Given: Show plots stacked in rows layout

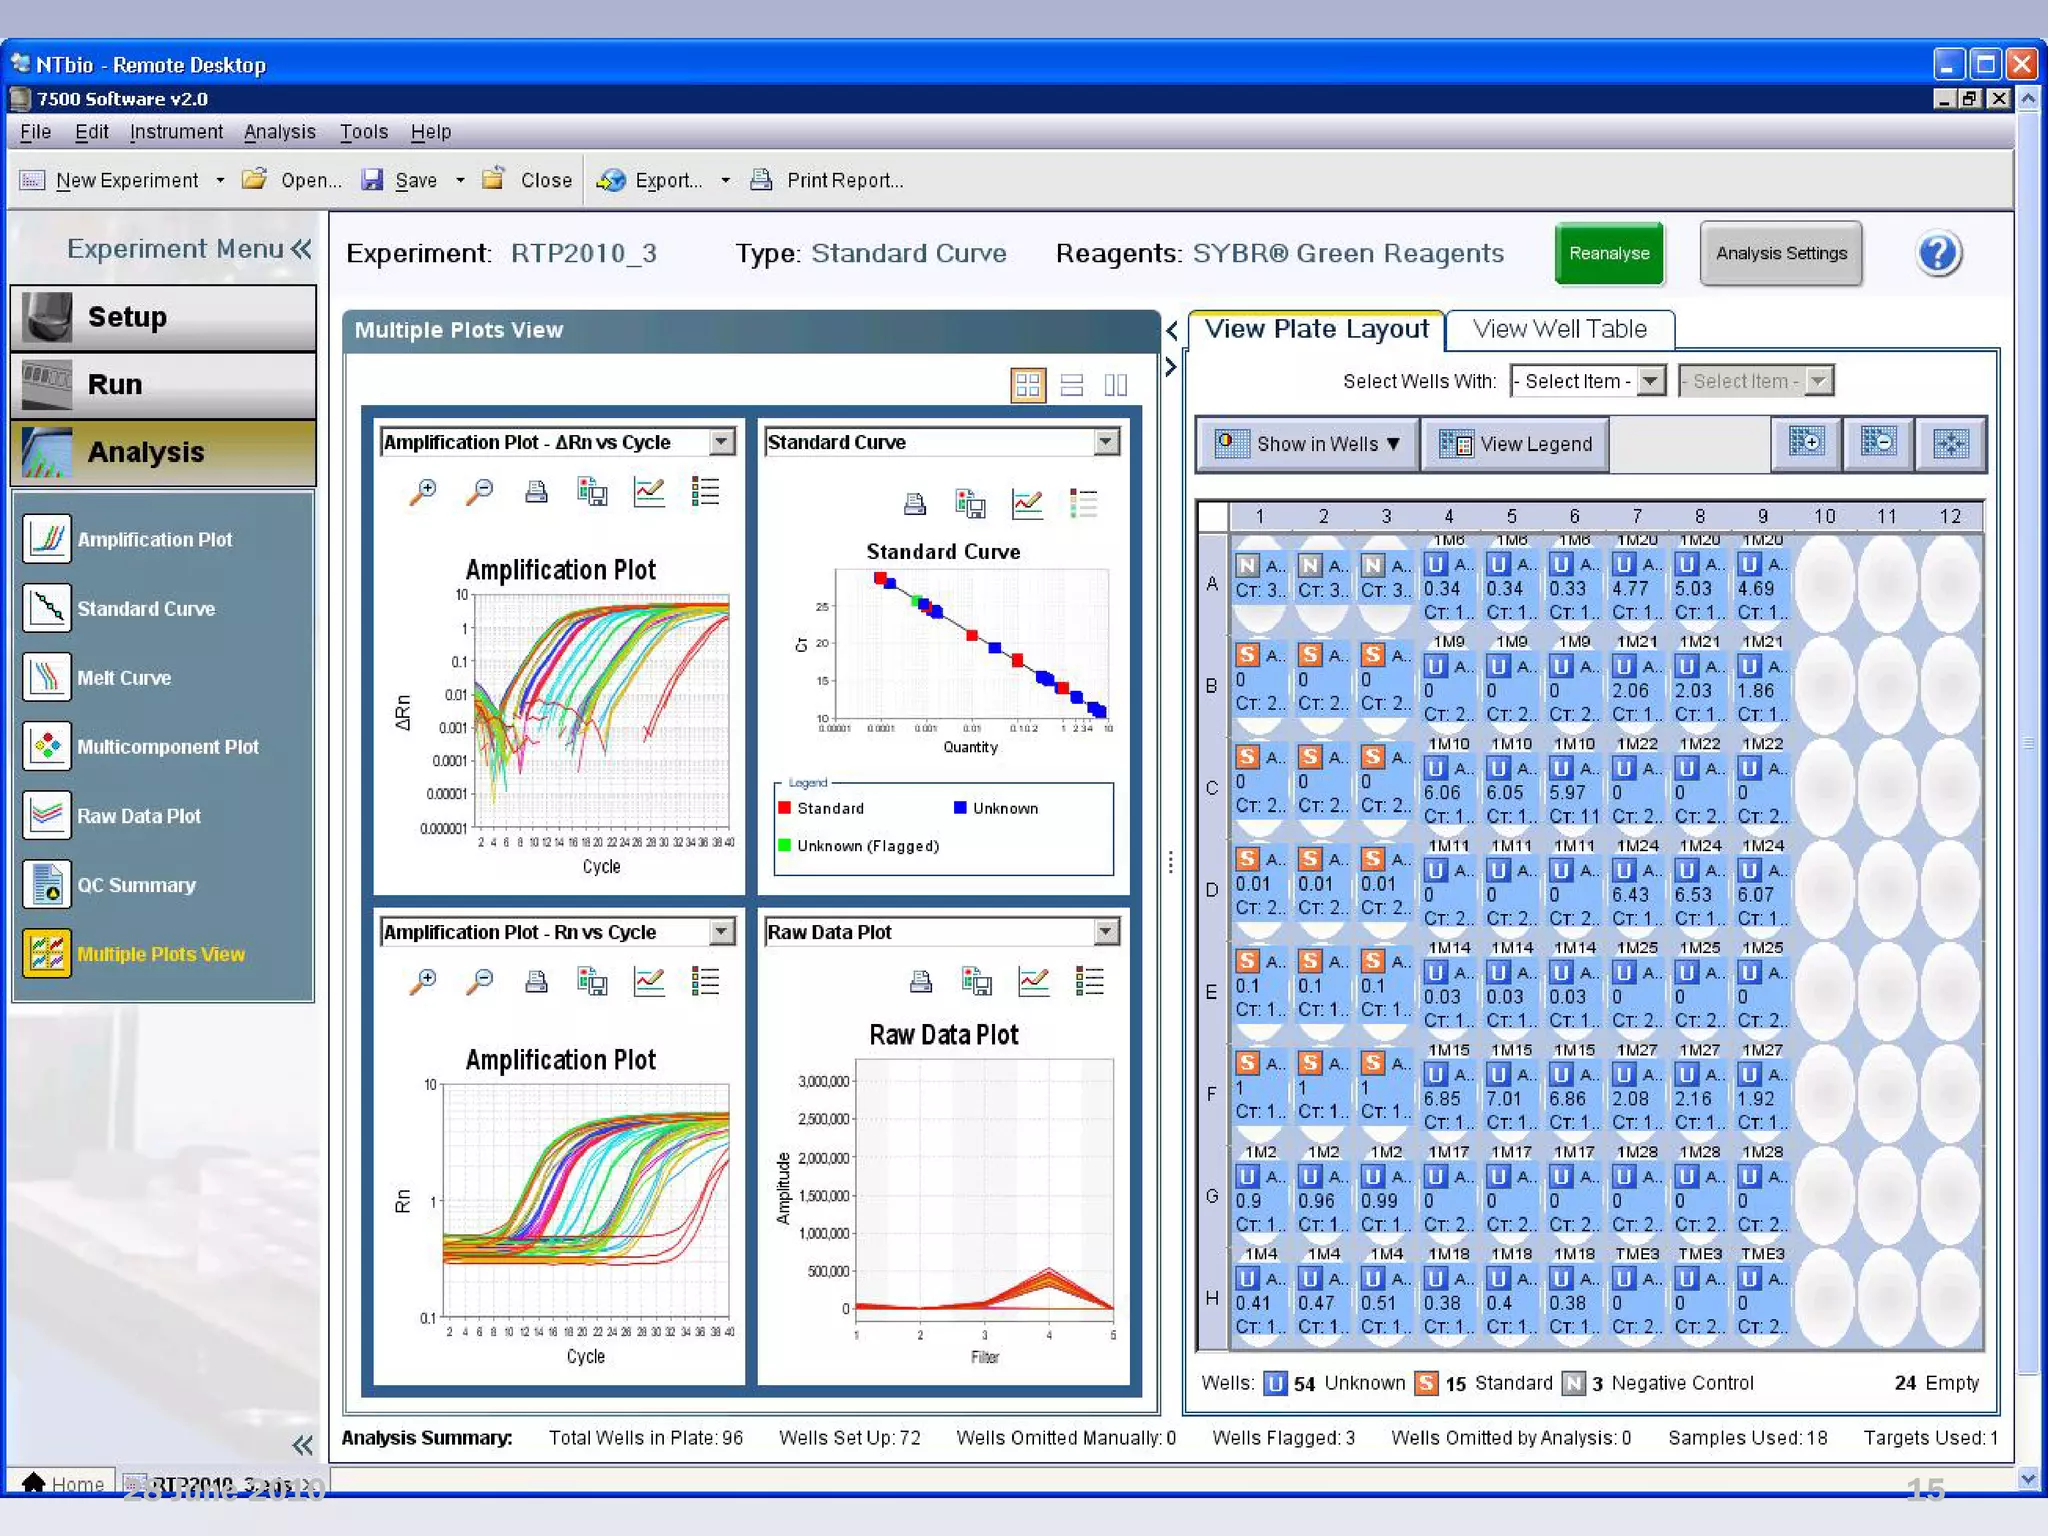Looking at the screenshot, I should tap(1072, 385).
